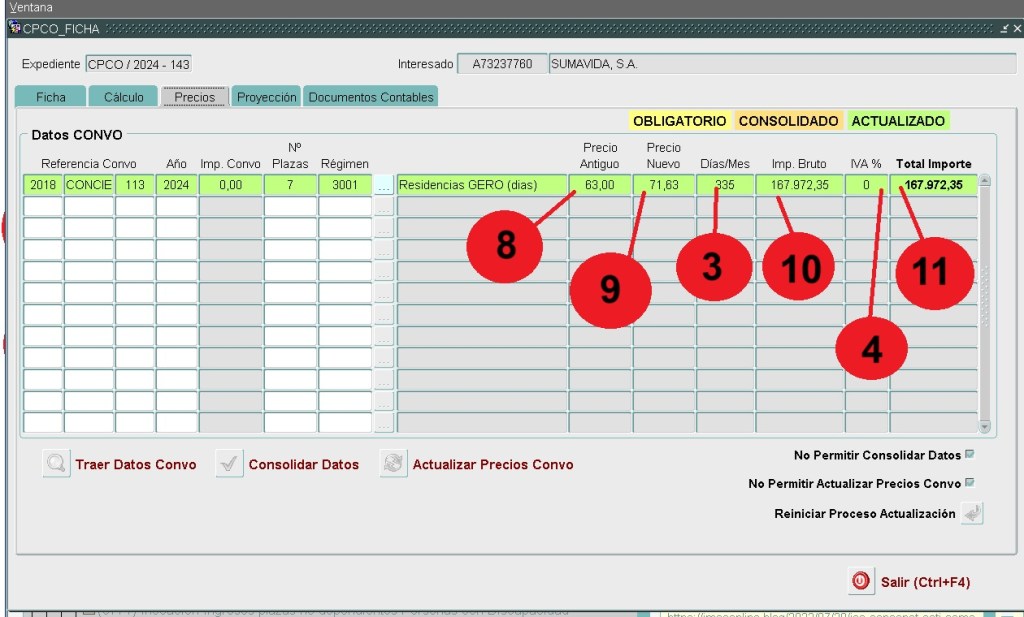Screen dimensions: 1024x617
Task: Click the table scrollbar up arrow
Action: 985,181
